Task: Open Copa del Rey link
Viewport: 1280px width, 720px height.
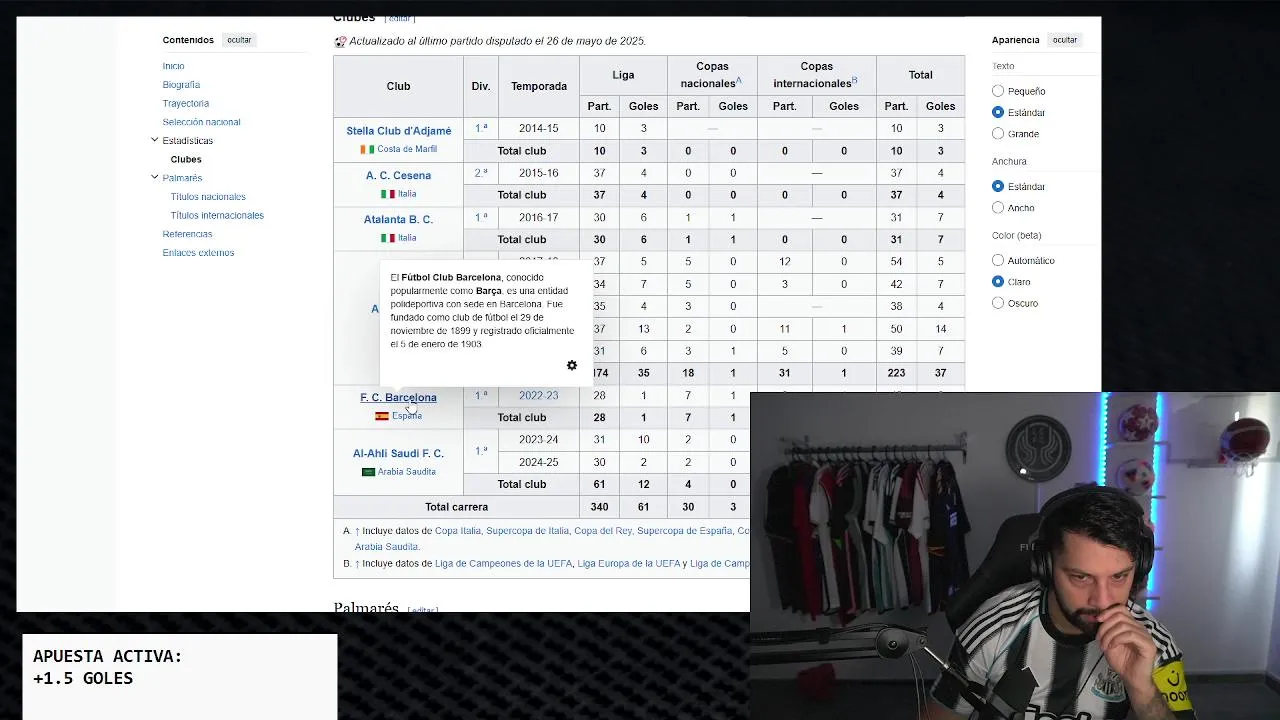Action: pyautogui.click(x=603, y=531)
